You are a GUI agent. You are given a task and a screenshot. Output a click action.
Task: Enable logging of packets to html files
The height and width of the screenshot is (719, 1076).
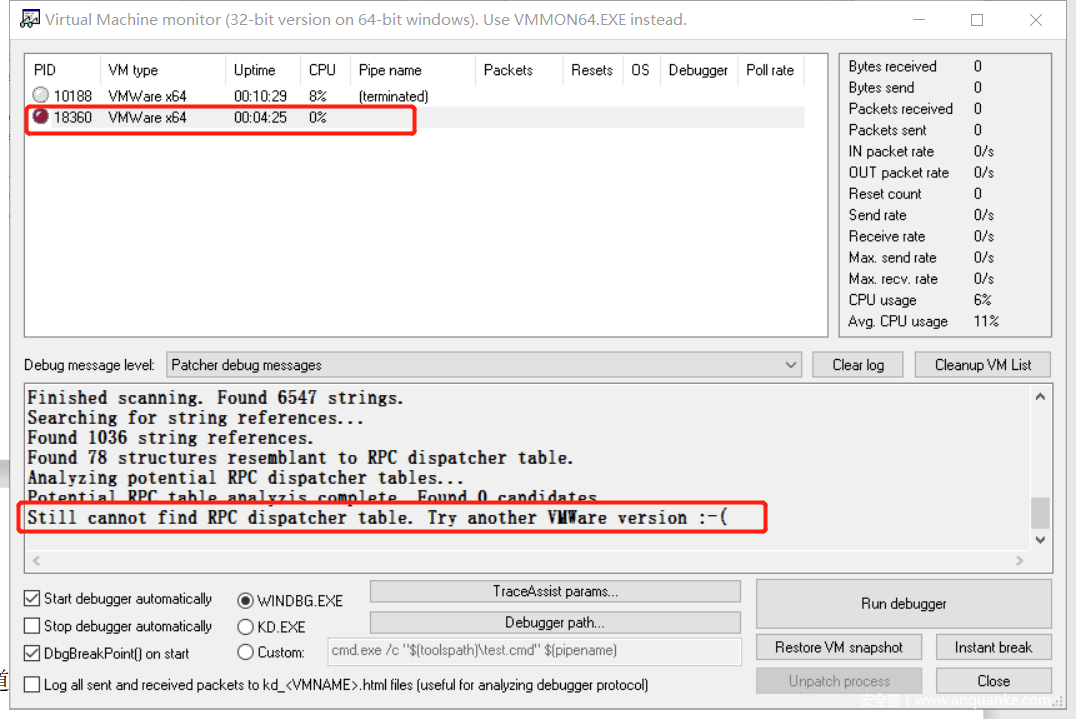click(33, 685)
